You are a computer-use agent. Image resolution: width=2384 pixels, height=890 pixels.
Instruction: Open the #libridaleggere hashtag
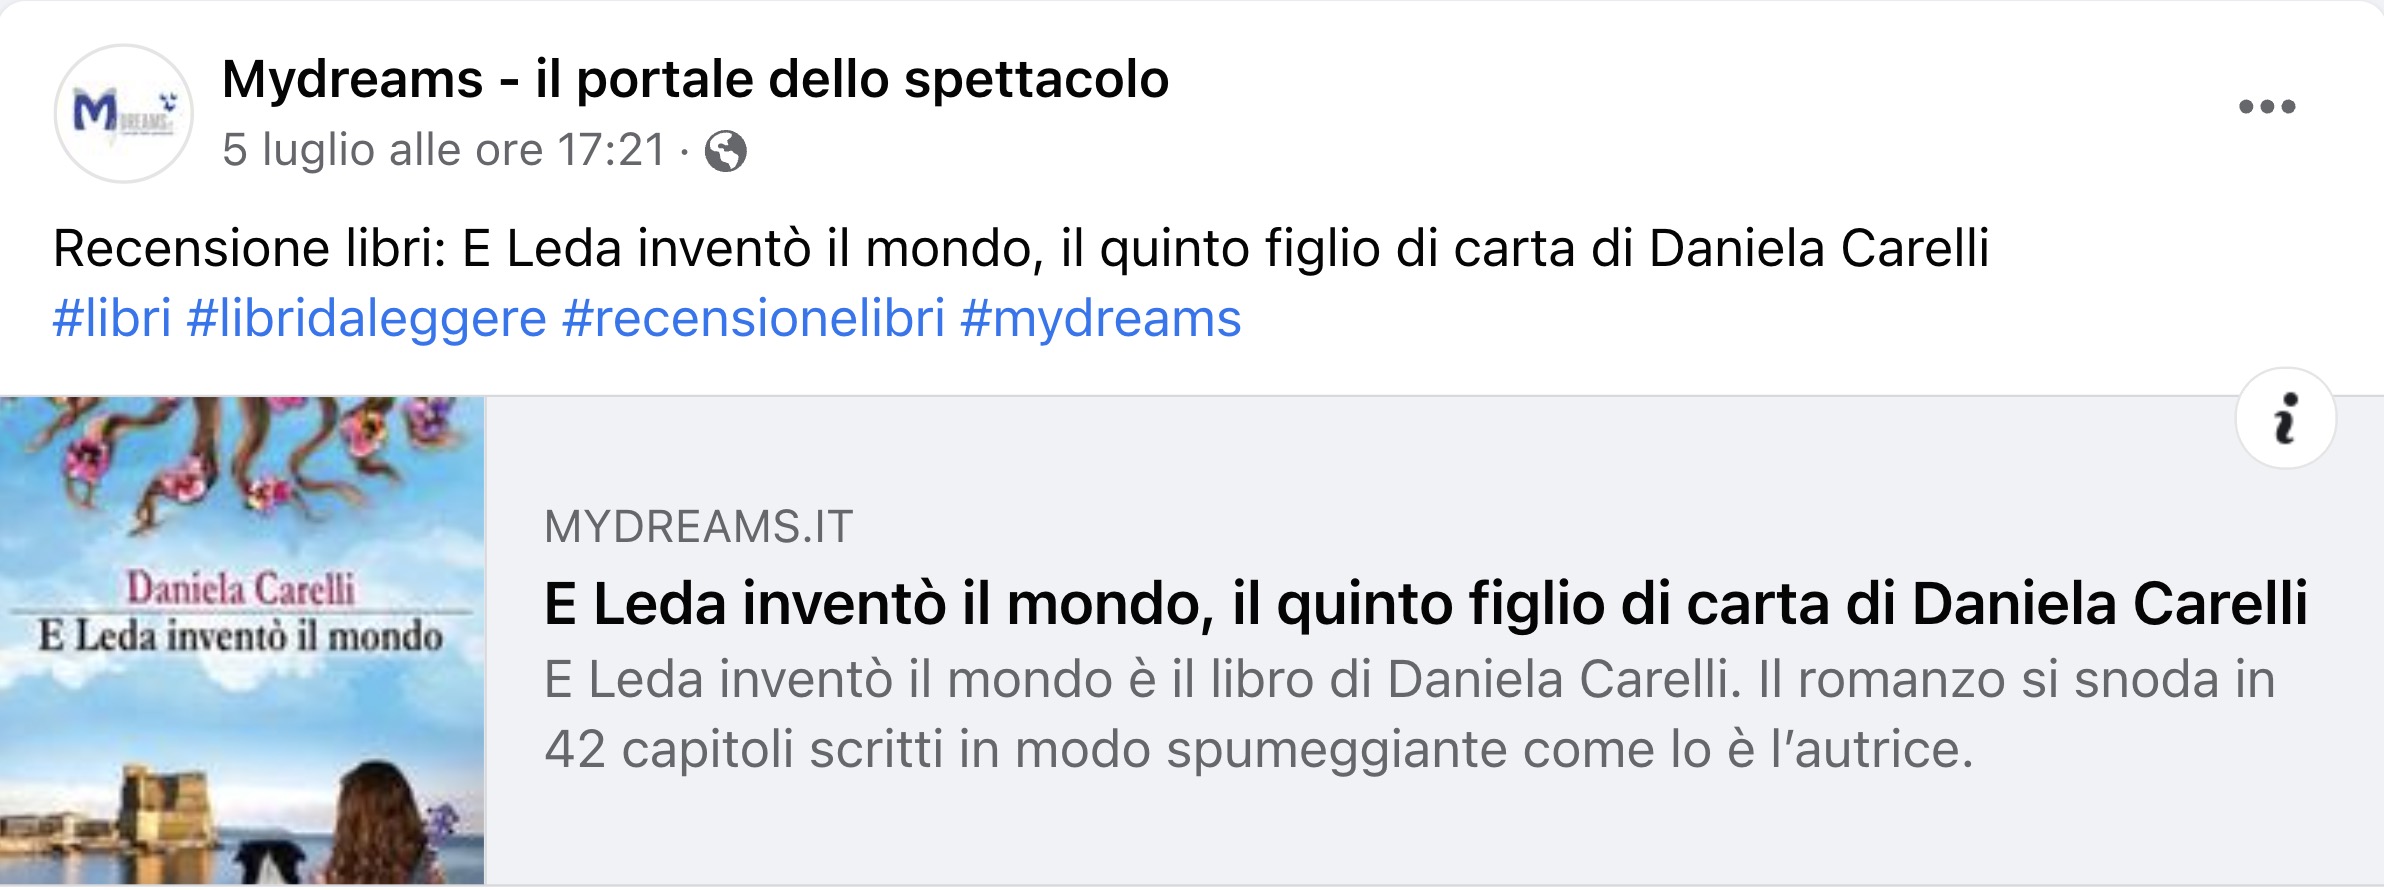(366, 319)
